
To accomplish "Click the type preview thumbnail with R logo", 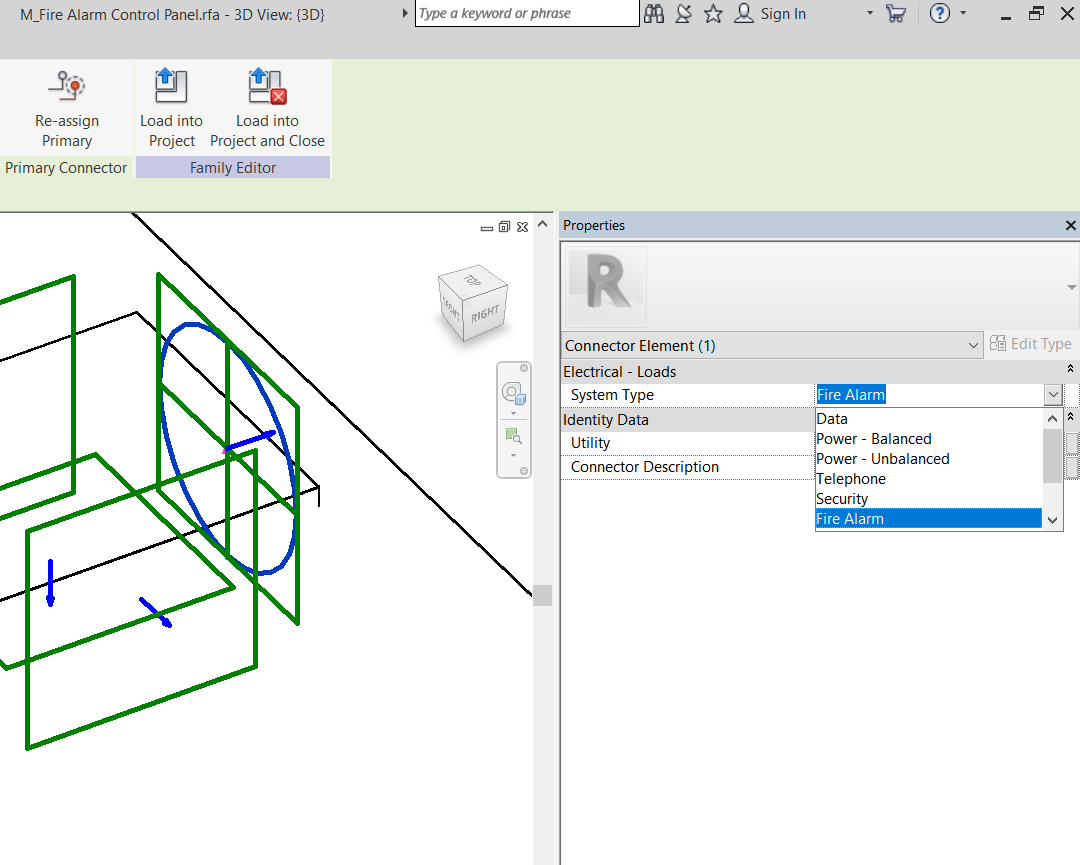I will tap(606, 286).
